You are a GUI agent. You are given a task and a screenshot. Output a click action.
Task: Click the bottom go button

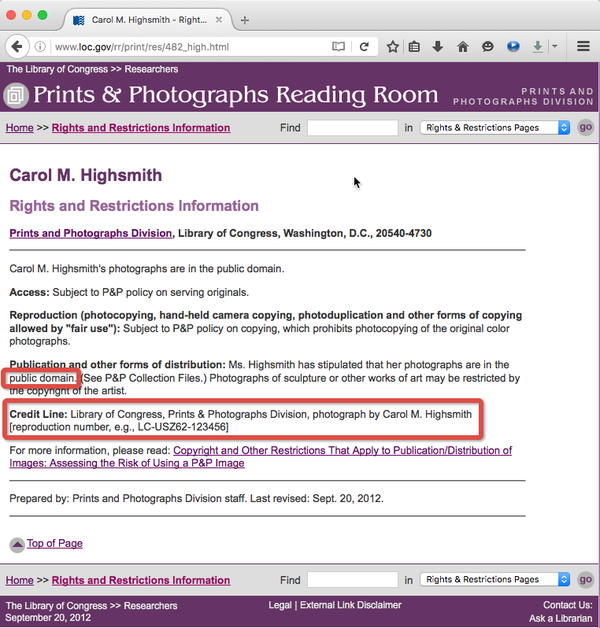585,580
